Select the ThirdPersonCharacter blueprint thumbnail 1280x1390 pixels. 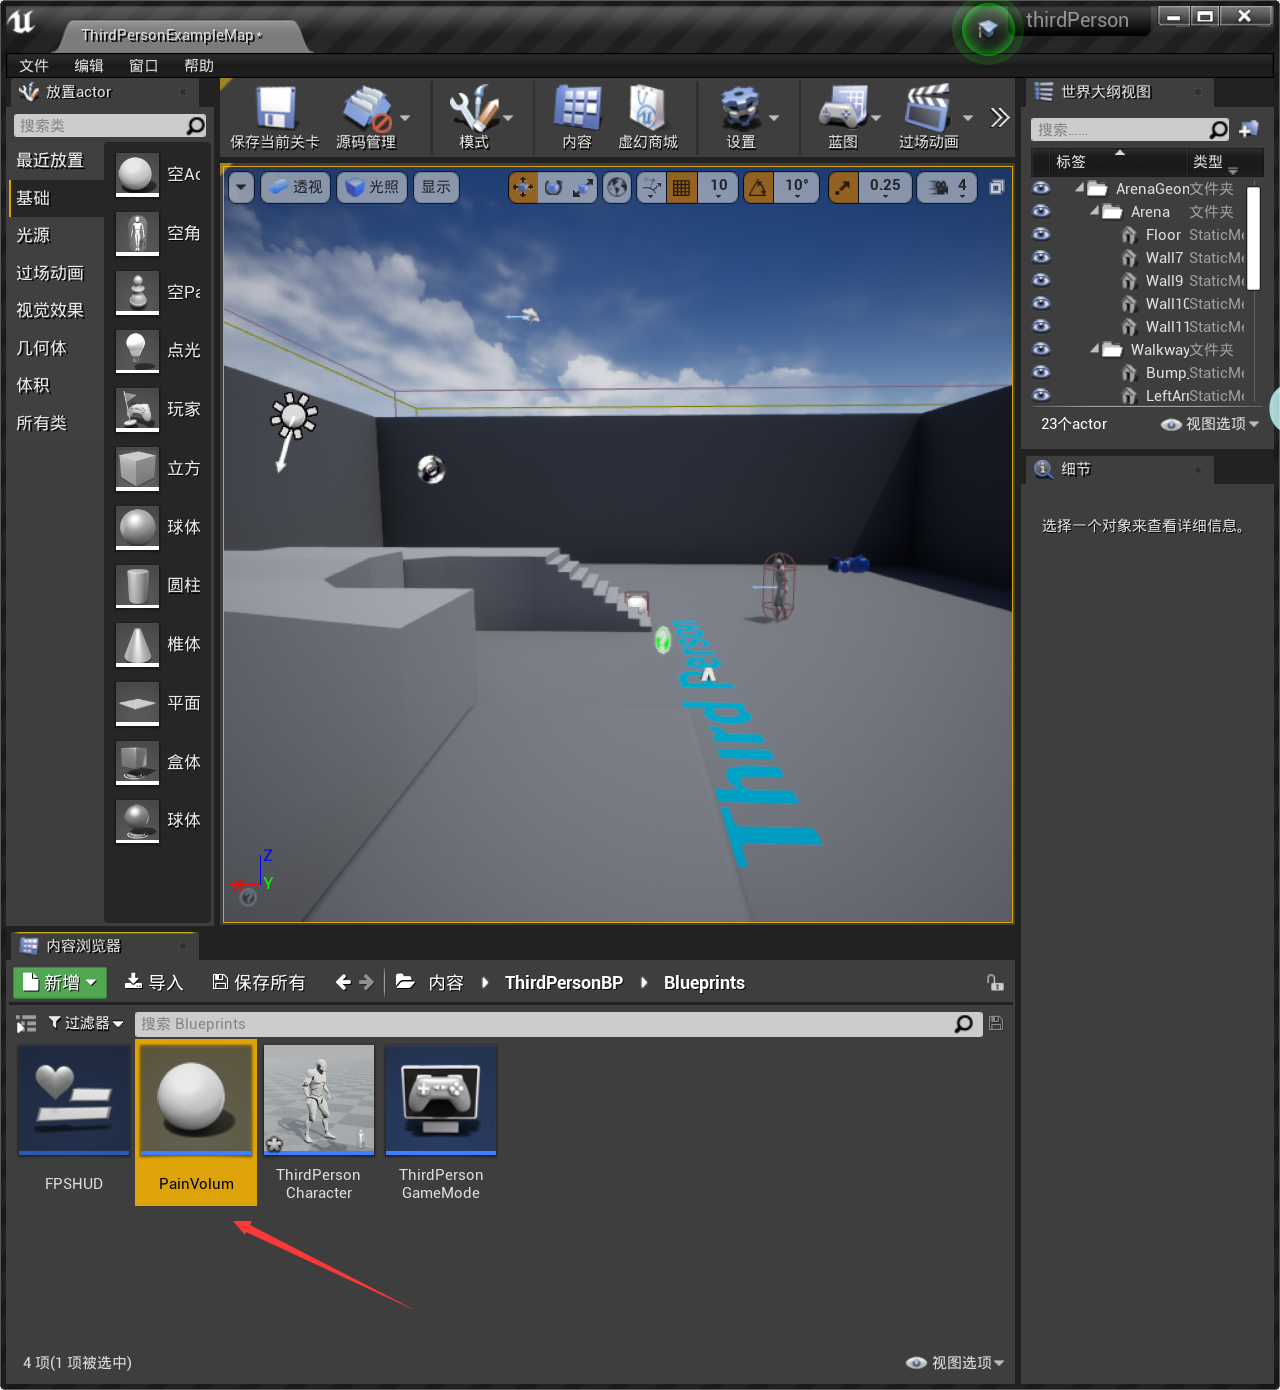[319, 1100]
